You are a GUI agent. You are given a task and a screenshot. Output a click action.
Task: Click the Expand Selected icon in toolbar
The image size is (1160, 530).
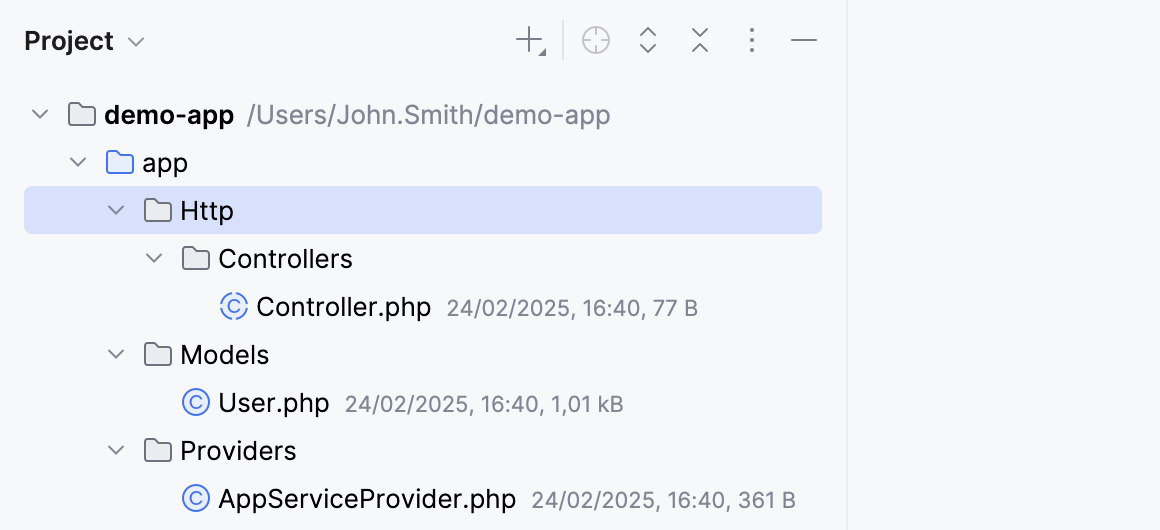pyautogui.click(x=648, y=41)
